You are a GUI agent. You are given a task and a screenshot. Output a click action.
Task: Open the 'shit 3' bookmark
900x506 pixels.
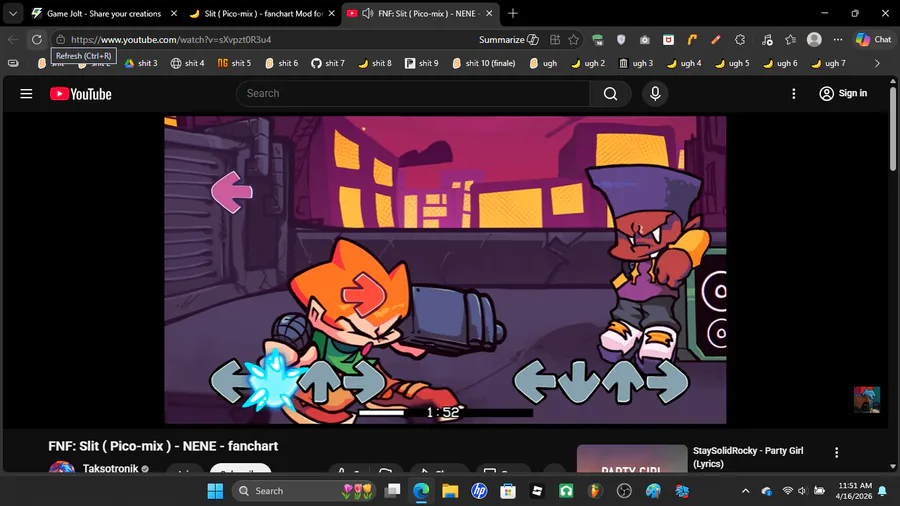[x=141, y=63]
